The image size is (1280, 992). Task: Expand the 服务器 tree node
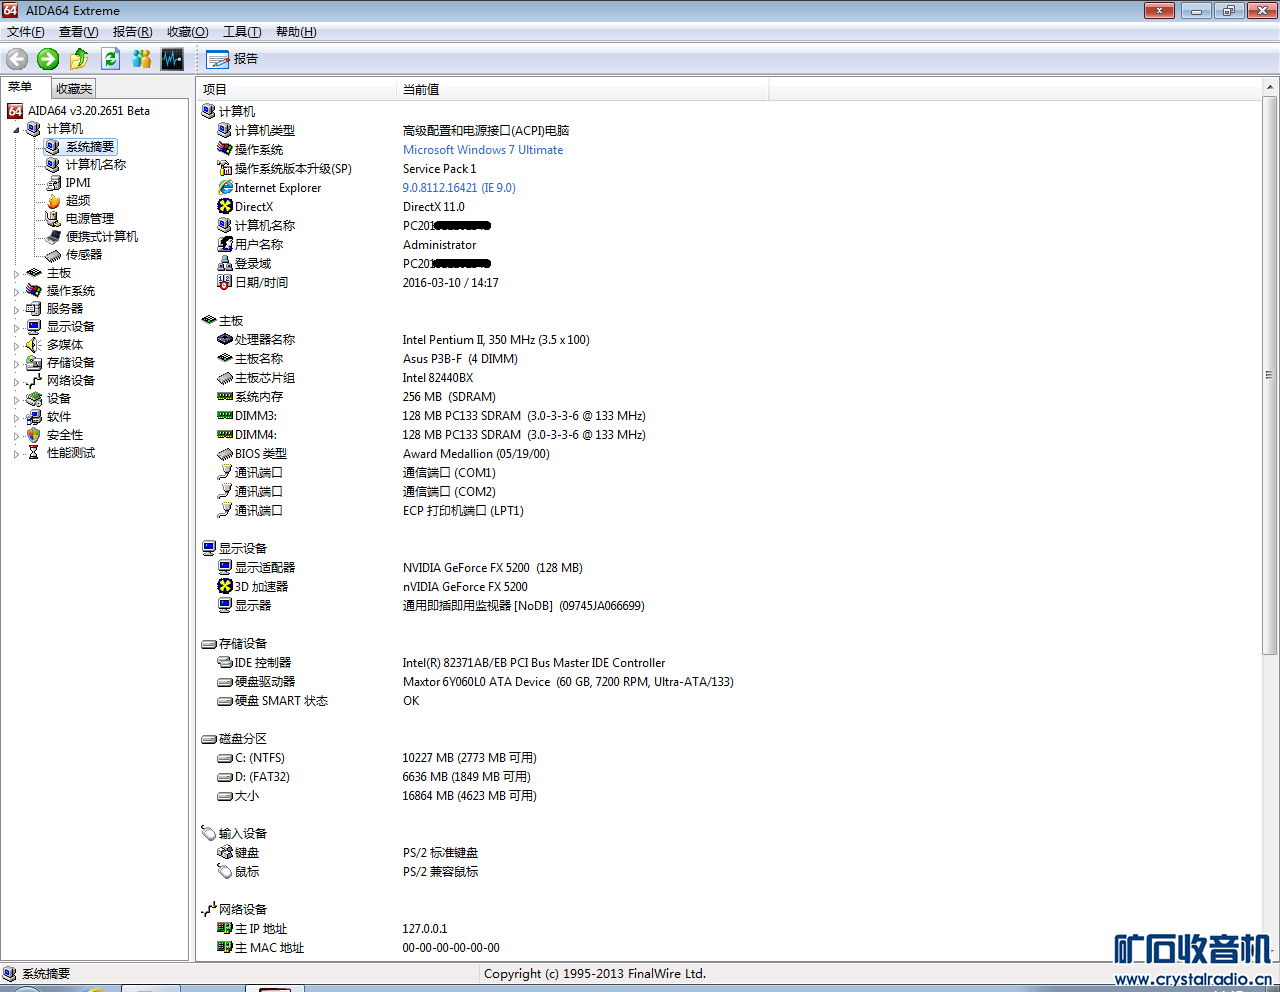click(16, 309)
